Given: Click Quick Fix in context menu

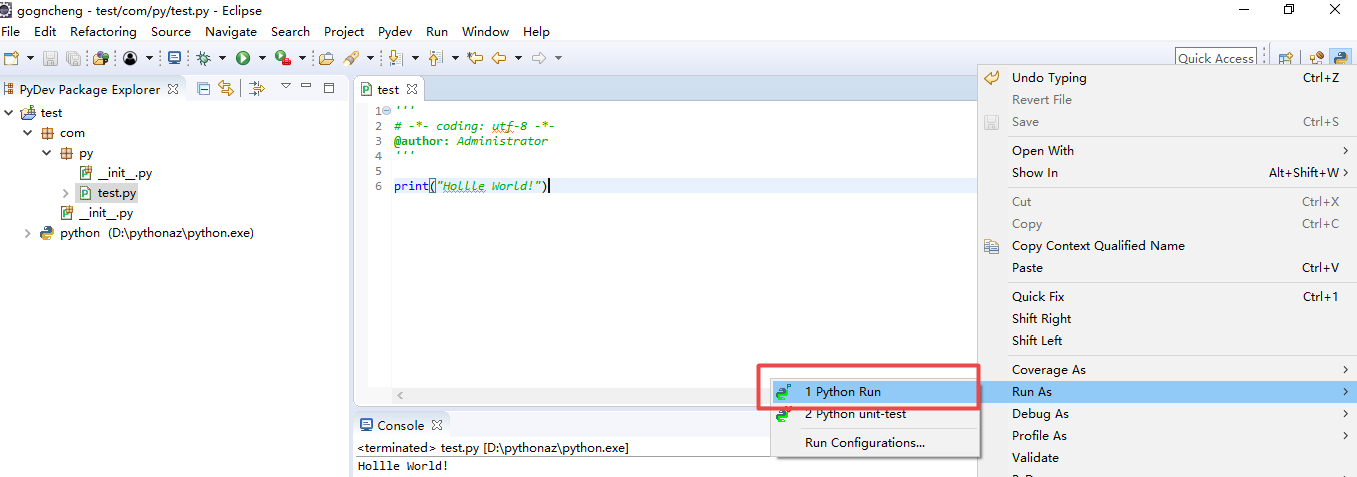Looking at the screenshot, I should 1167,296.
